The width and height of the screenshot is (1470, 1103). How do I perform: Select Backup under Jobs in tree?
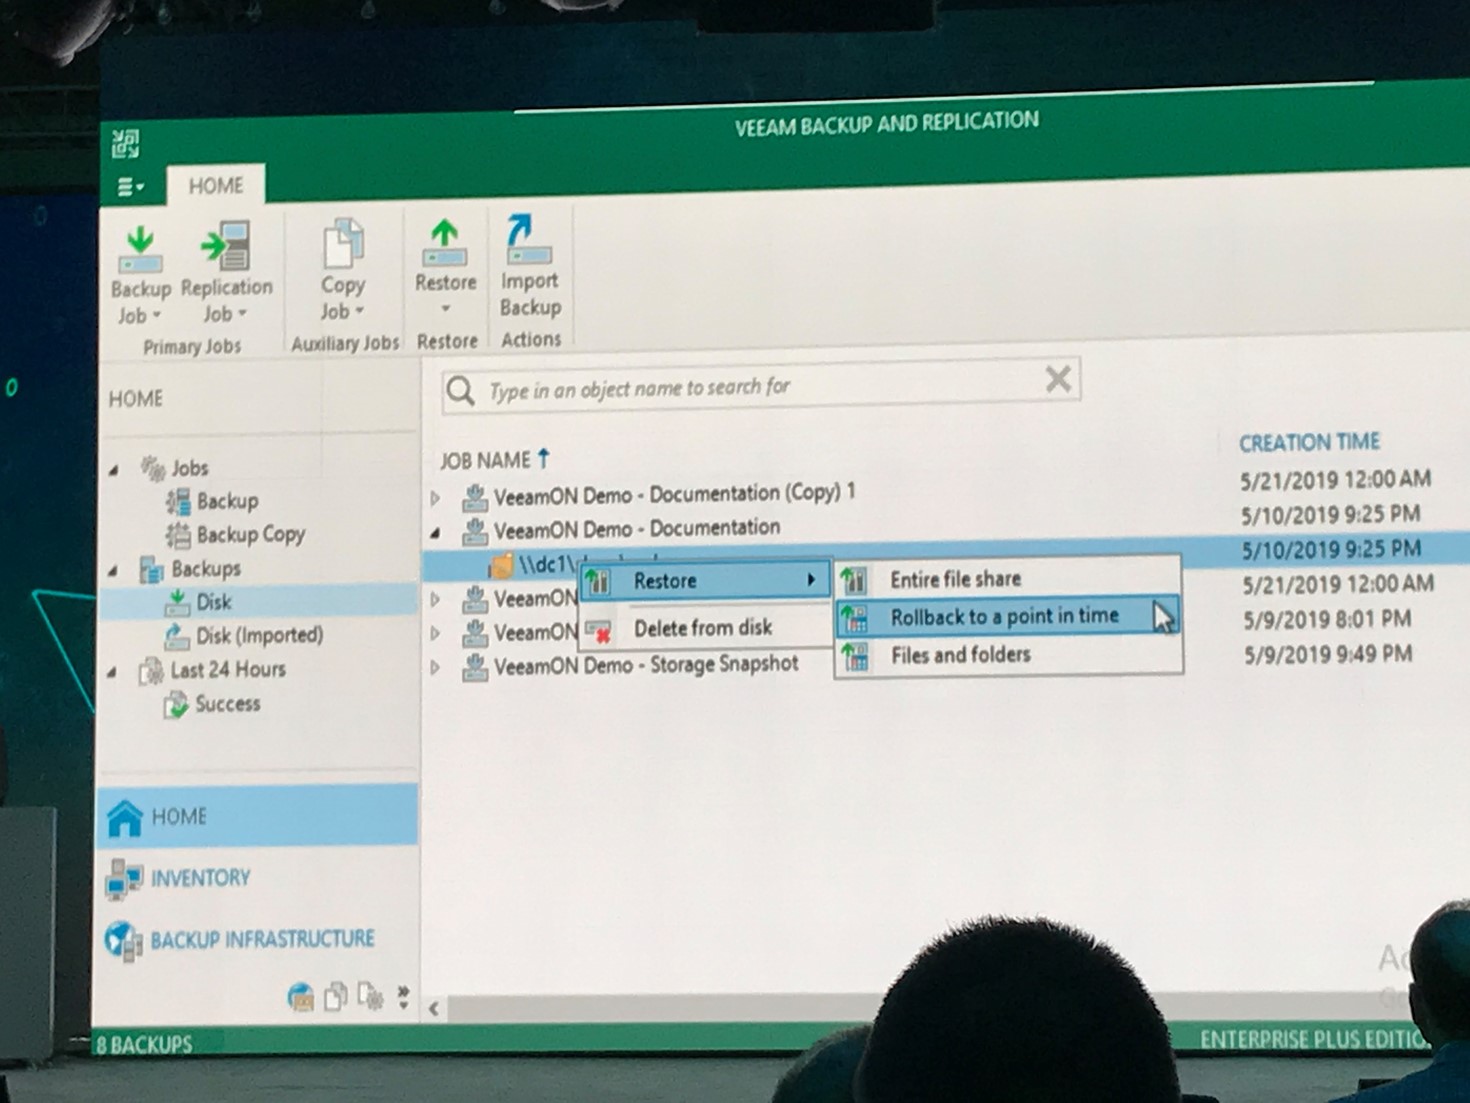[227, 500]
